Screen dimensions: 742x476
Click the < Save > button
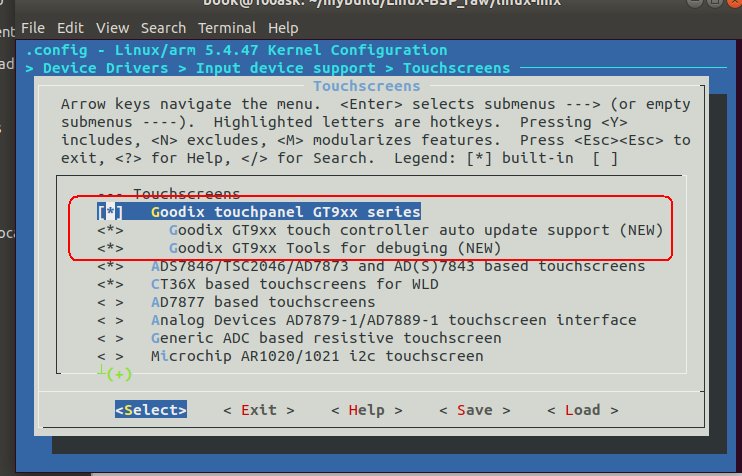tap(475, 410)
